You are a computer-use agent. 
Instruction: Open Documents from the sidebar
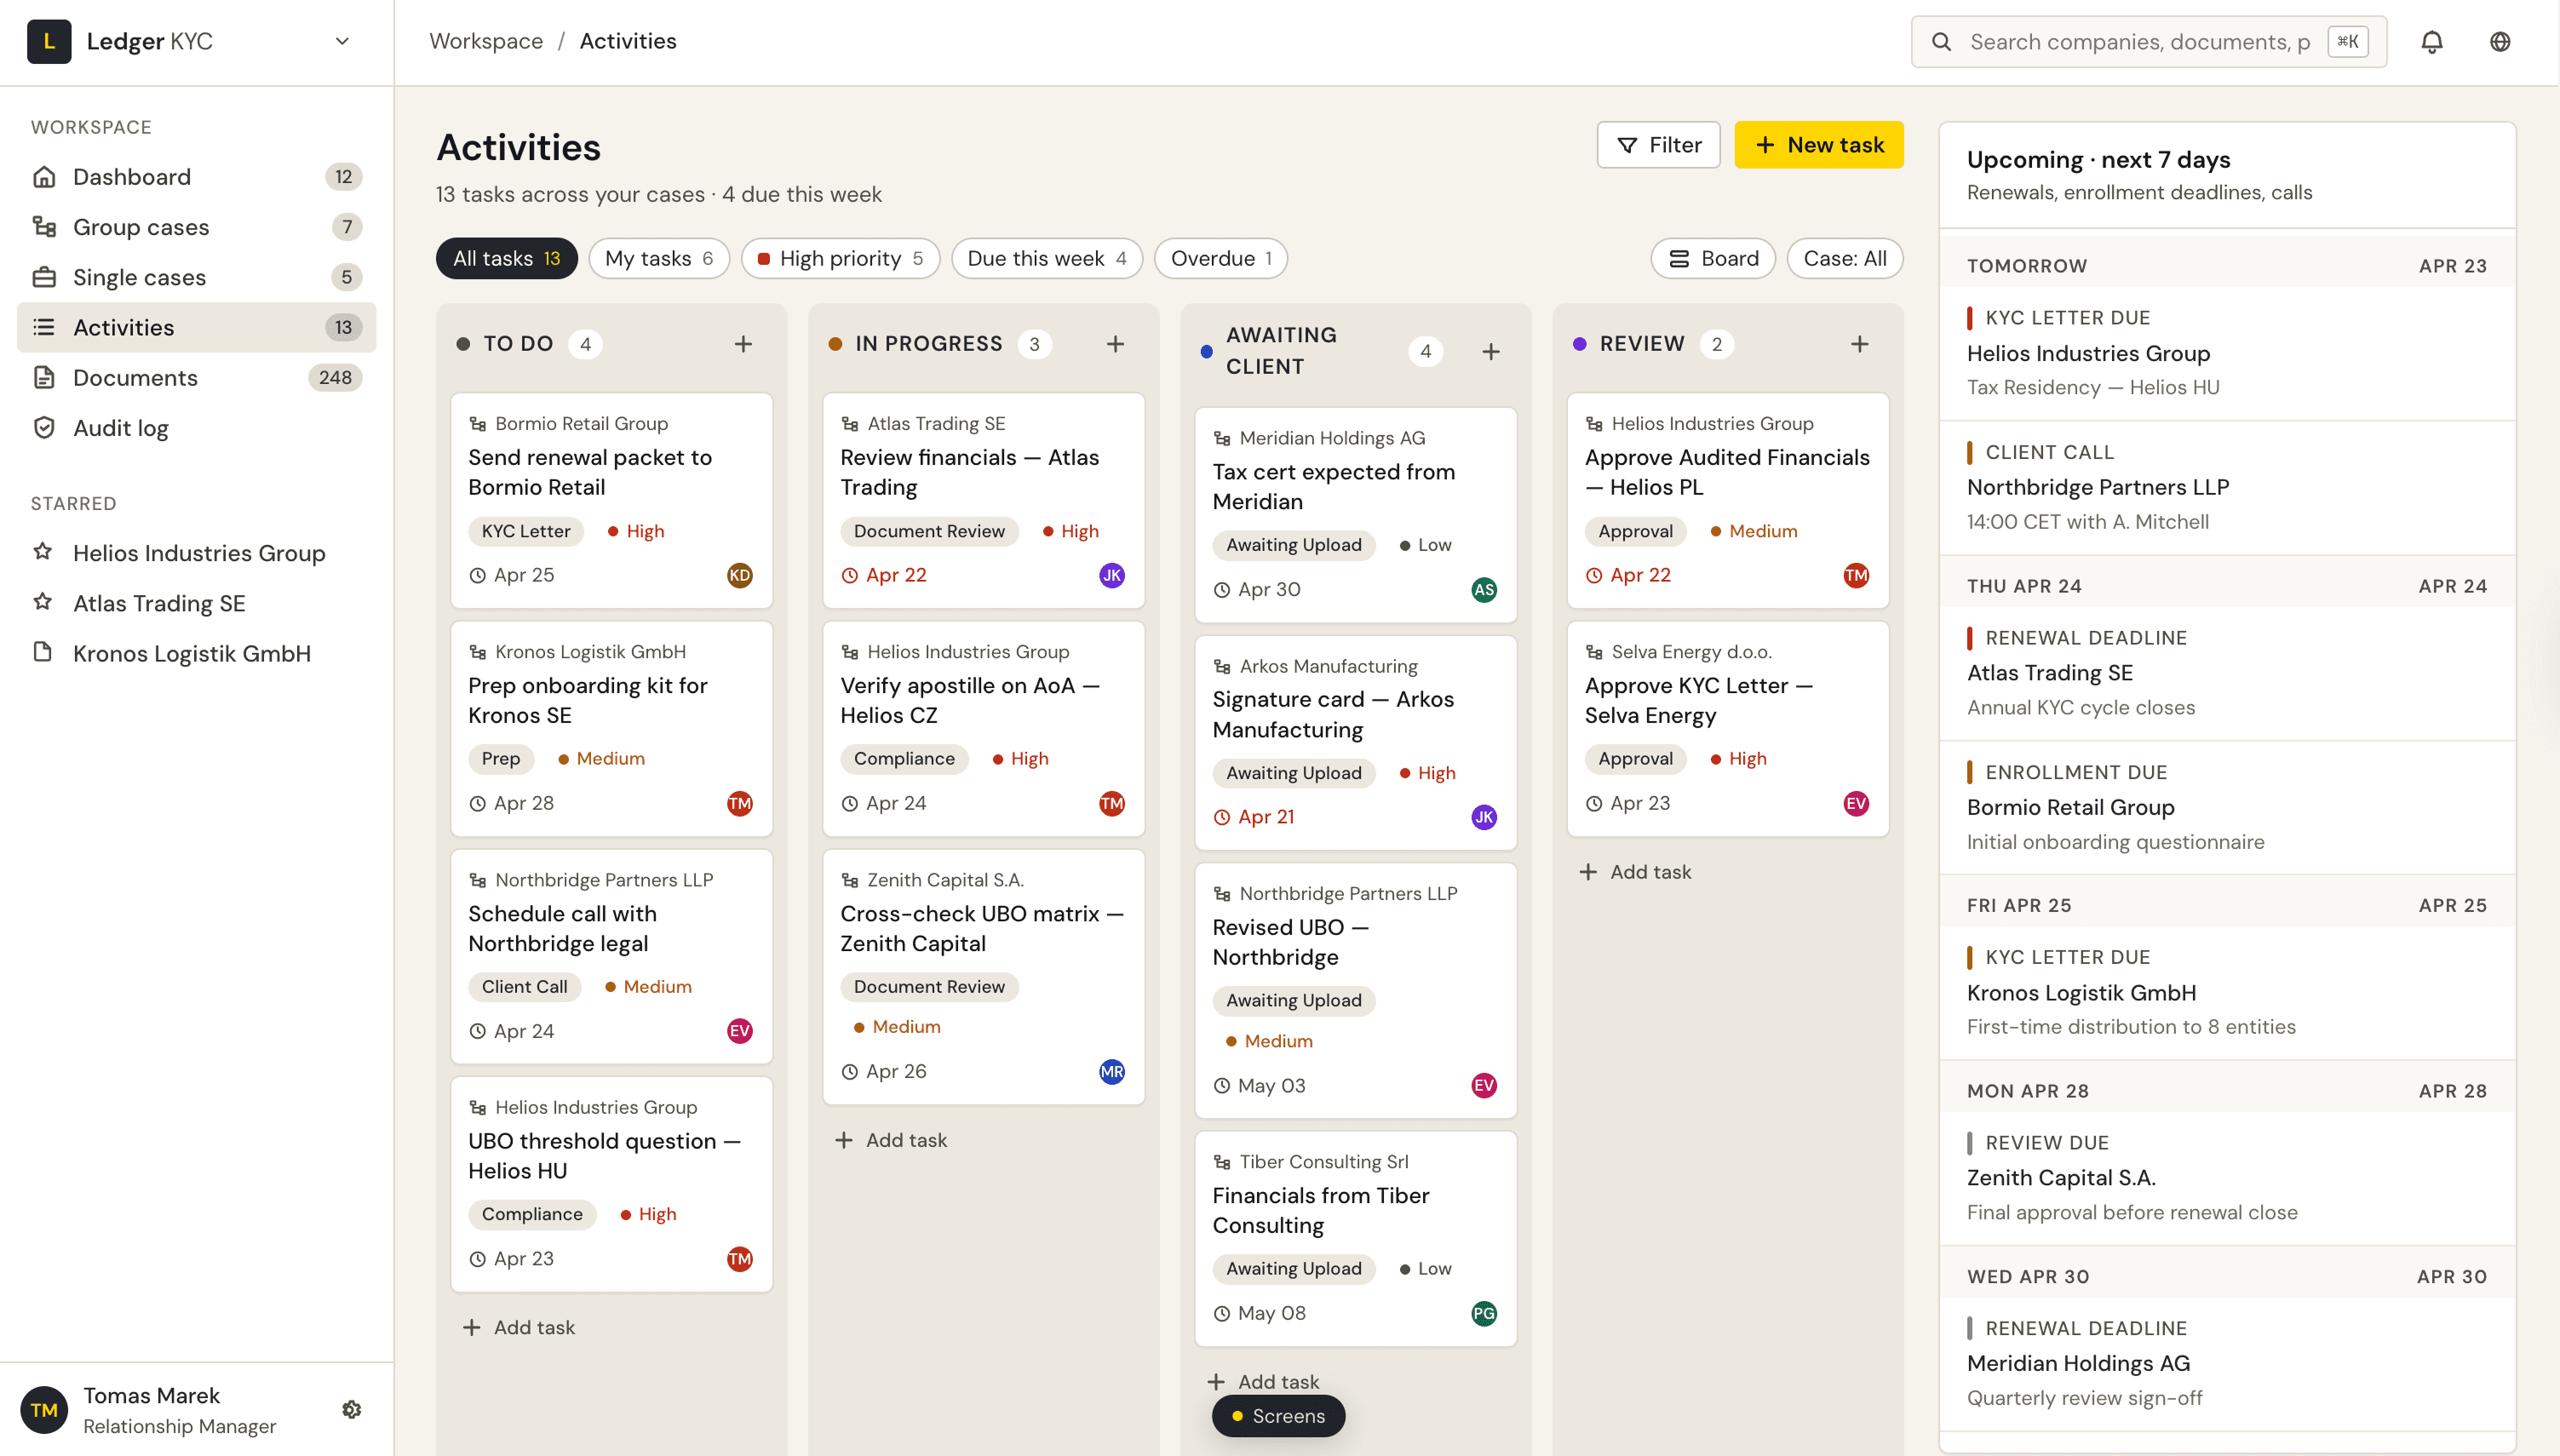[x=135, y=378]
